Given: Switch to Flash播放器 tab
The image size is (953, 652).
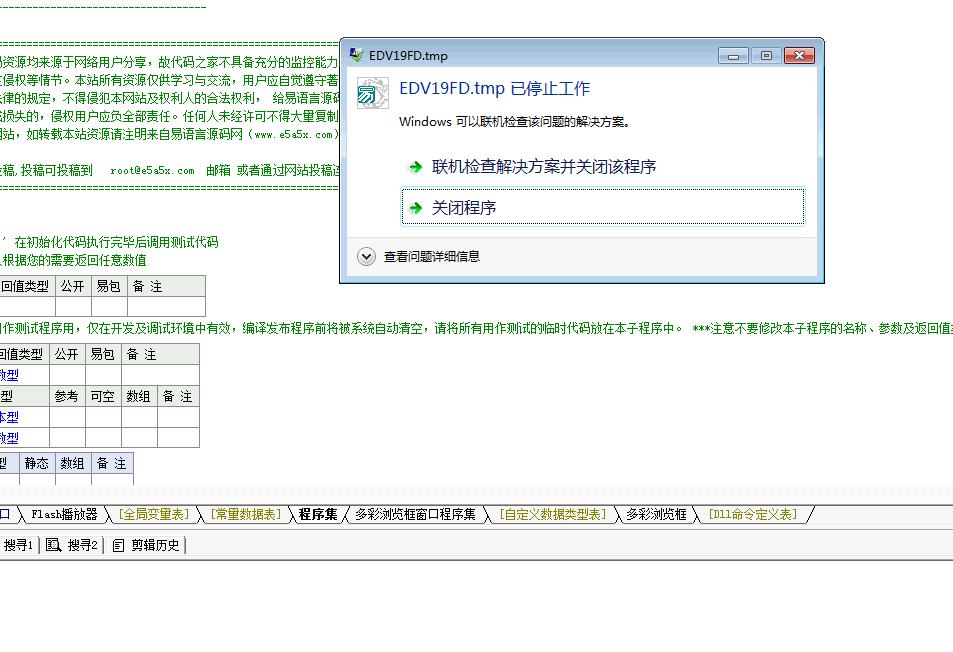Looking at the screenshot, I should tap(64, 515).
